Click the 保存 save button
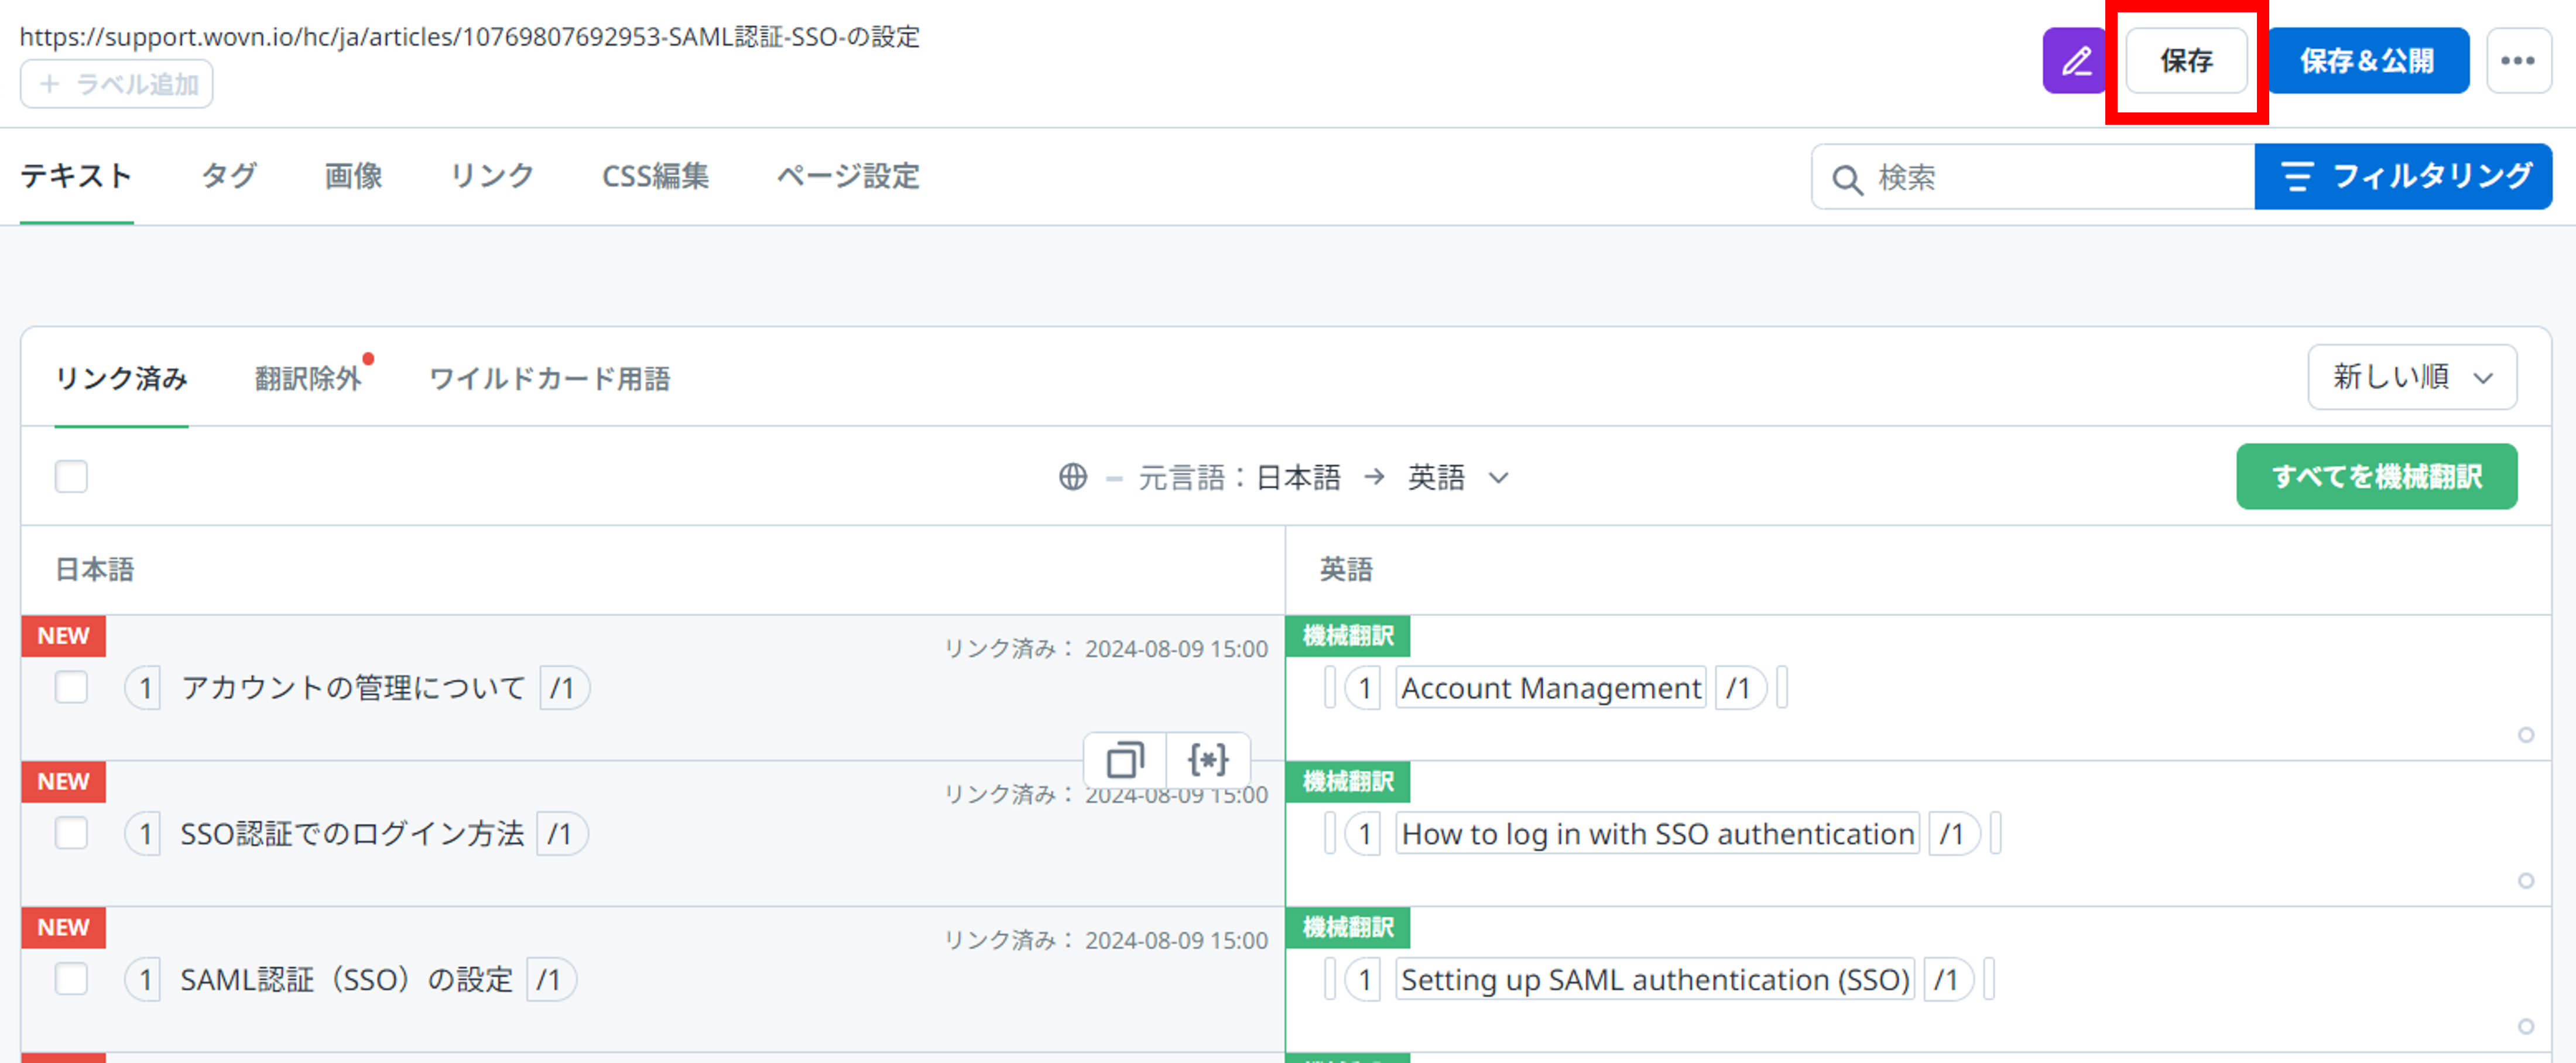 tap(2186, 61)
